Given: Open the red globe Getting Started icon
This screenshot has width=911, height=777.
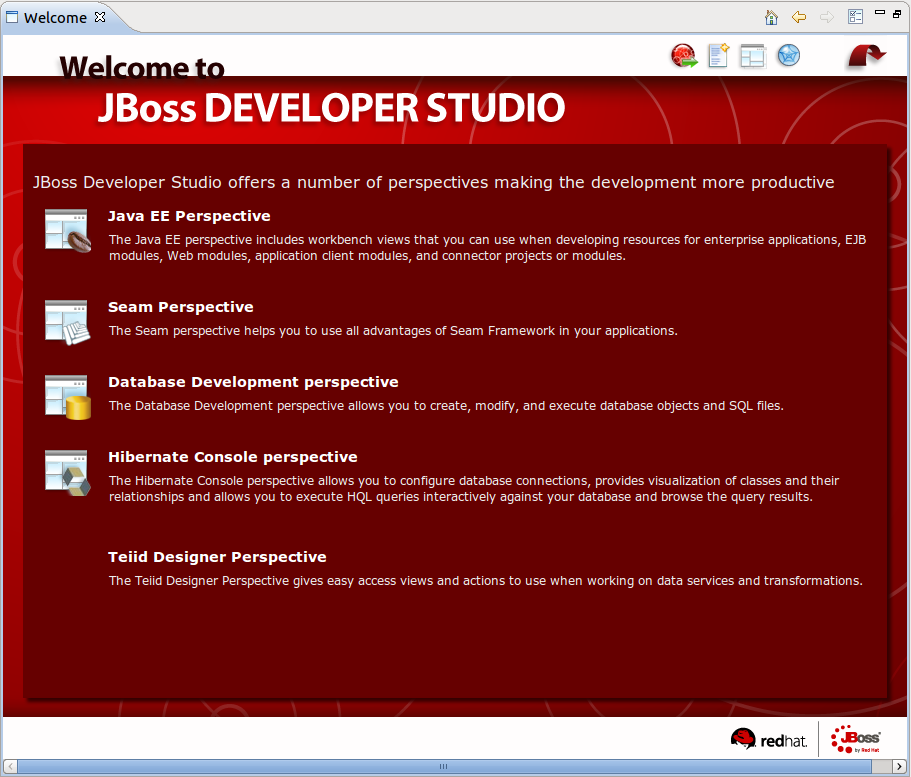Looking at the screenshot, I should click(x=684, y=56).
